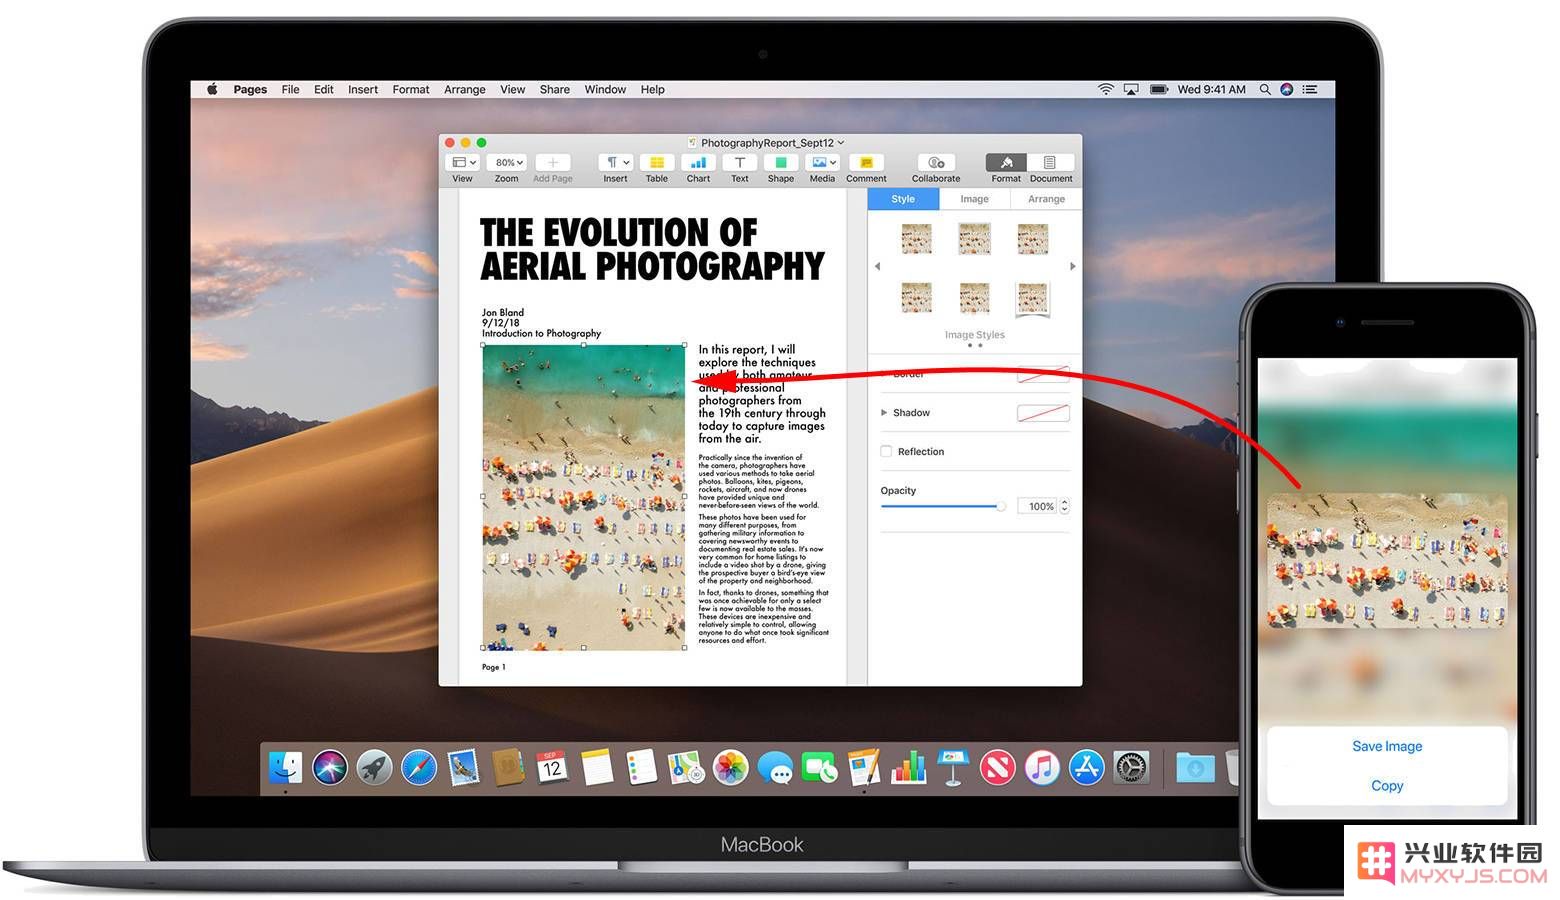This screenshot has height=900, width=1560.
Task: Click the Table icon in Pages toolbar
Action: point(656,162)
